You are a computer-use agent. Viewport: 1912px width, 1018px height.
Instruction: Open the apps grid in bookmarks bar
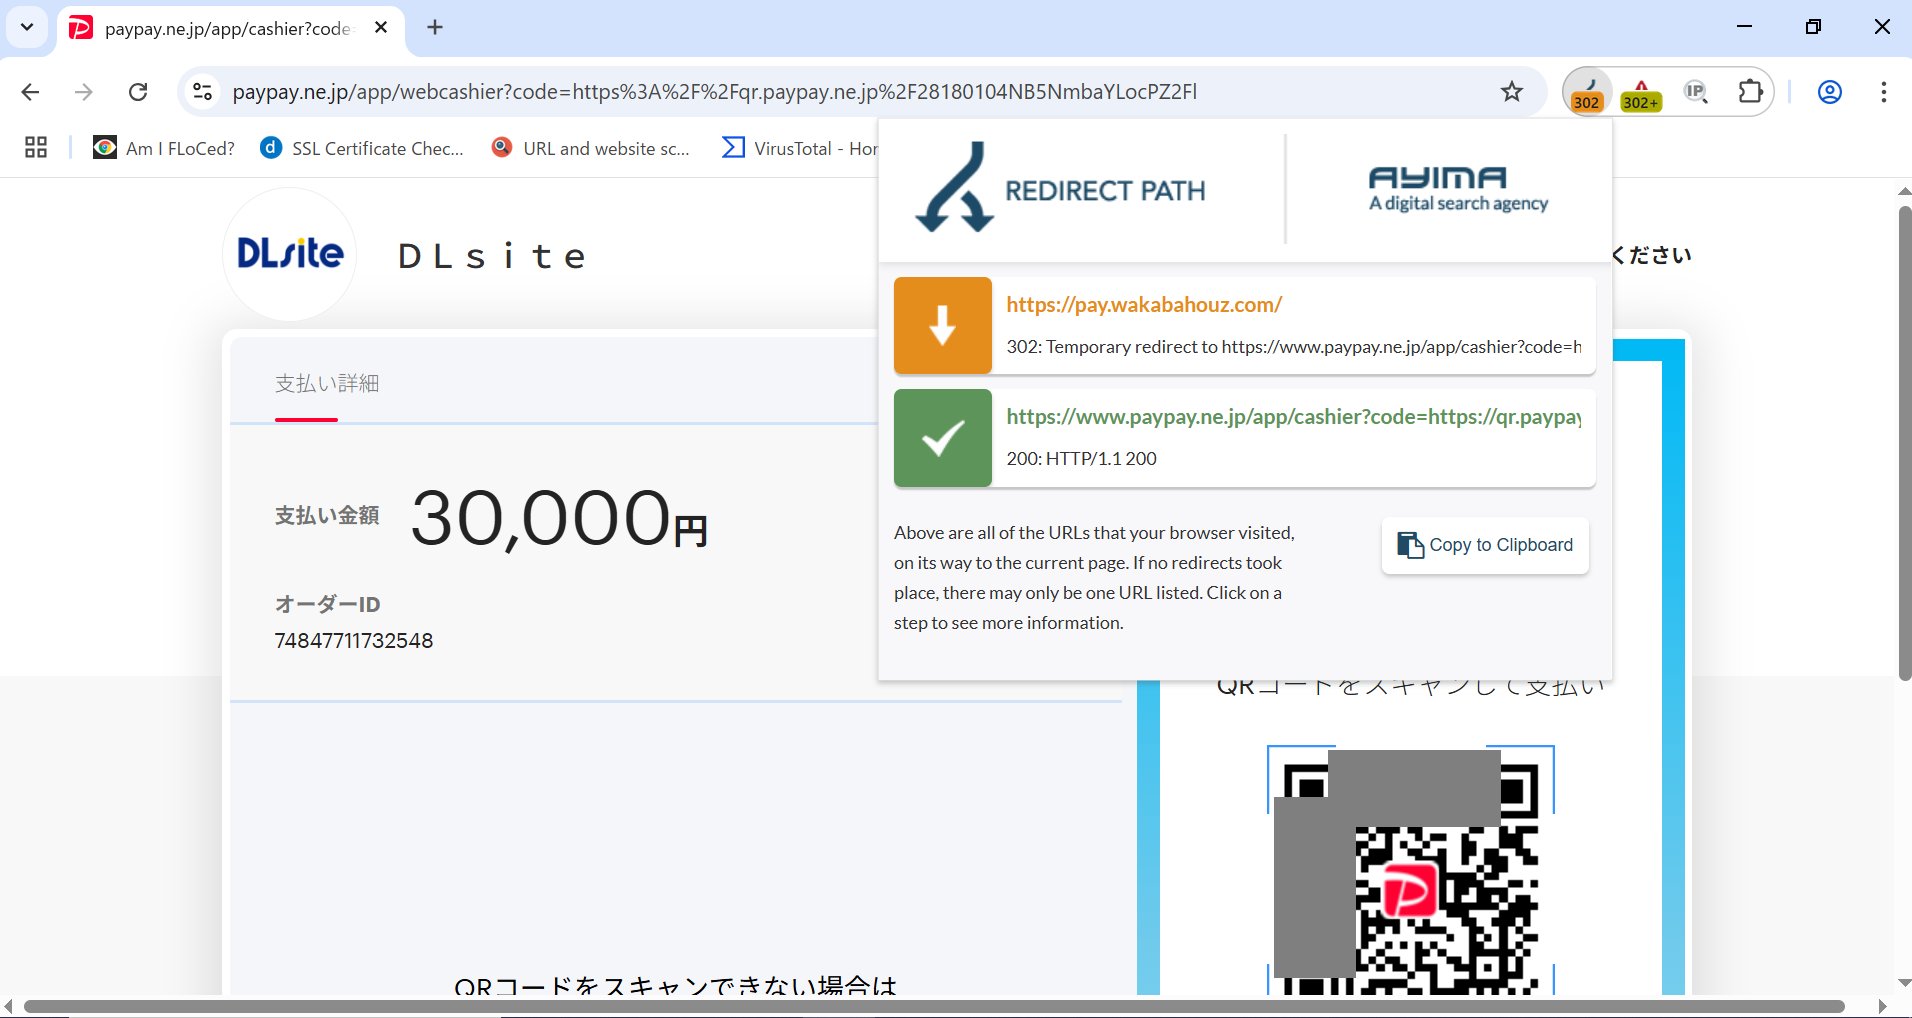coord(36,148)
